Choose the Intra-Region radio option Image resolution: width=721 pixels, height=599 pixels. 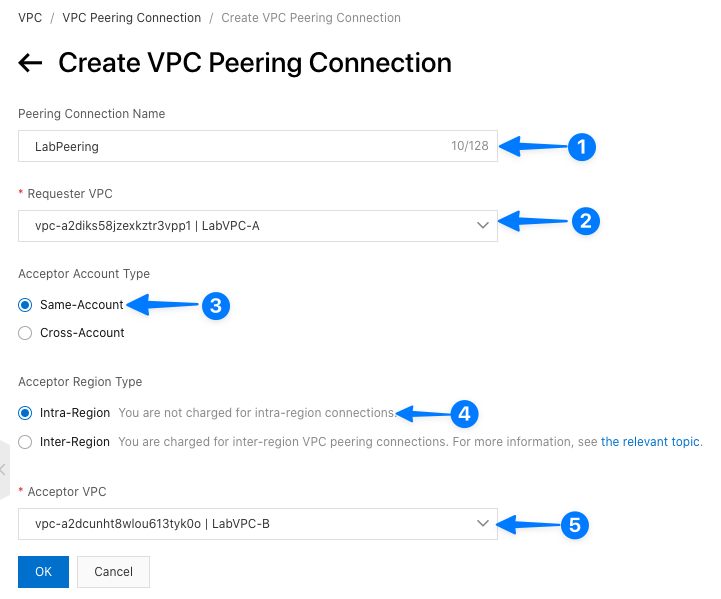25,413
